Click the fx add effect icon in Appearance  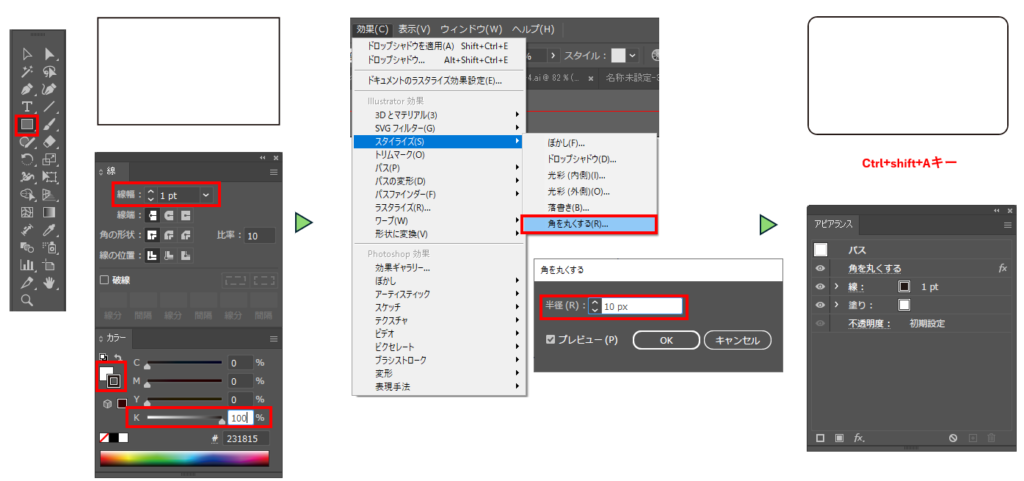coord(859,438)
